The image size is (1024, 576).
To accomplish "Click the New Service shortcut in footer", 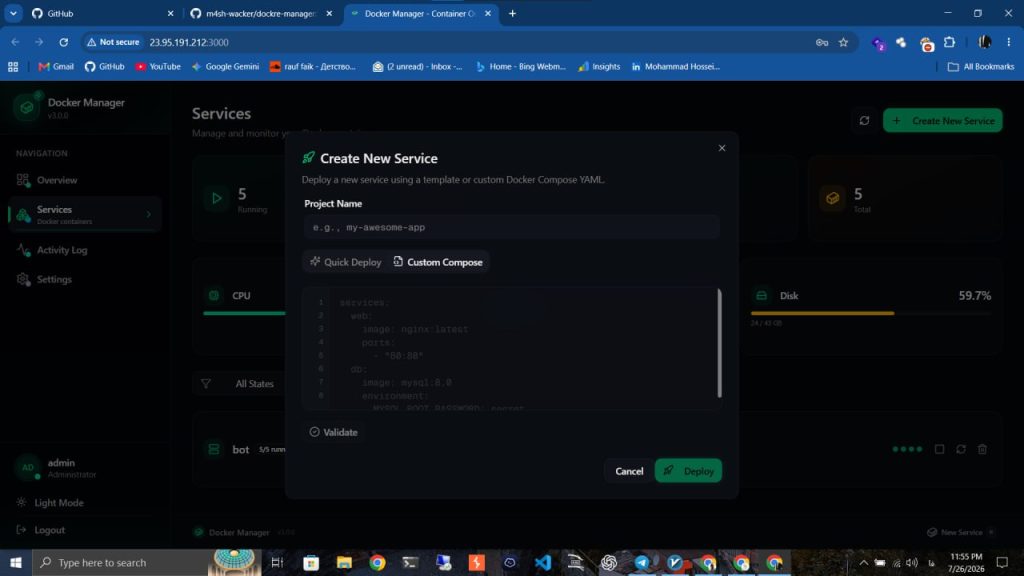I will point(960,532).
